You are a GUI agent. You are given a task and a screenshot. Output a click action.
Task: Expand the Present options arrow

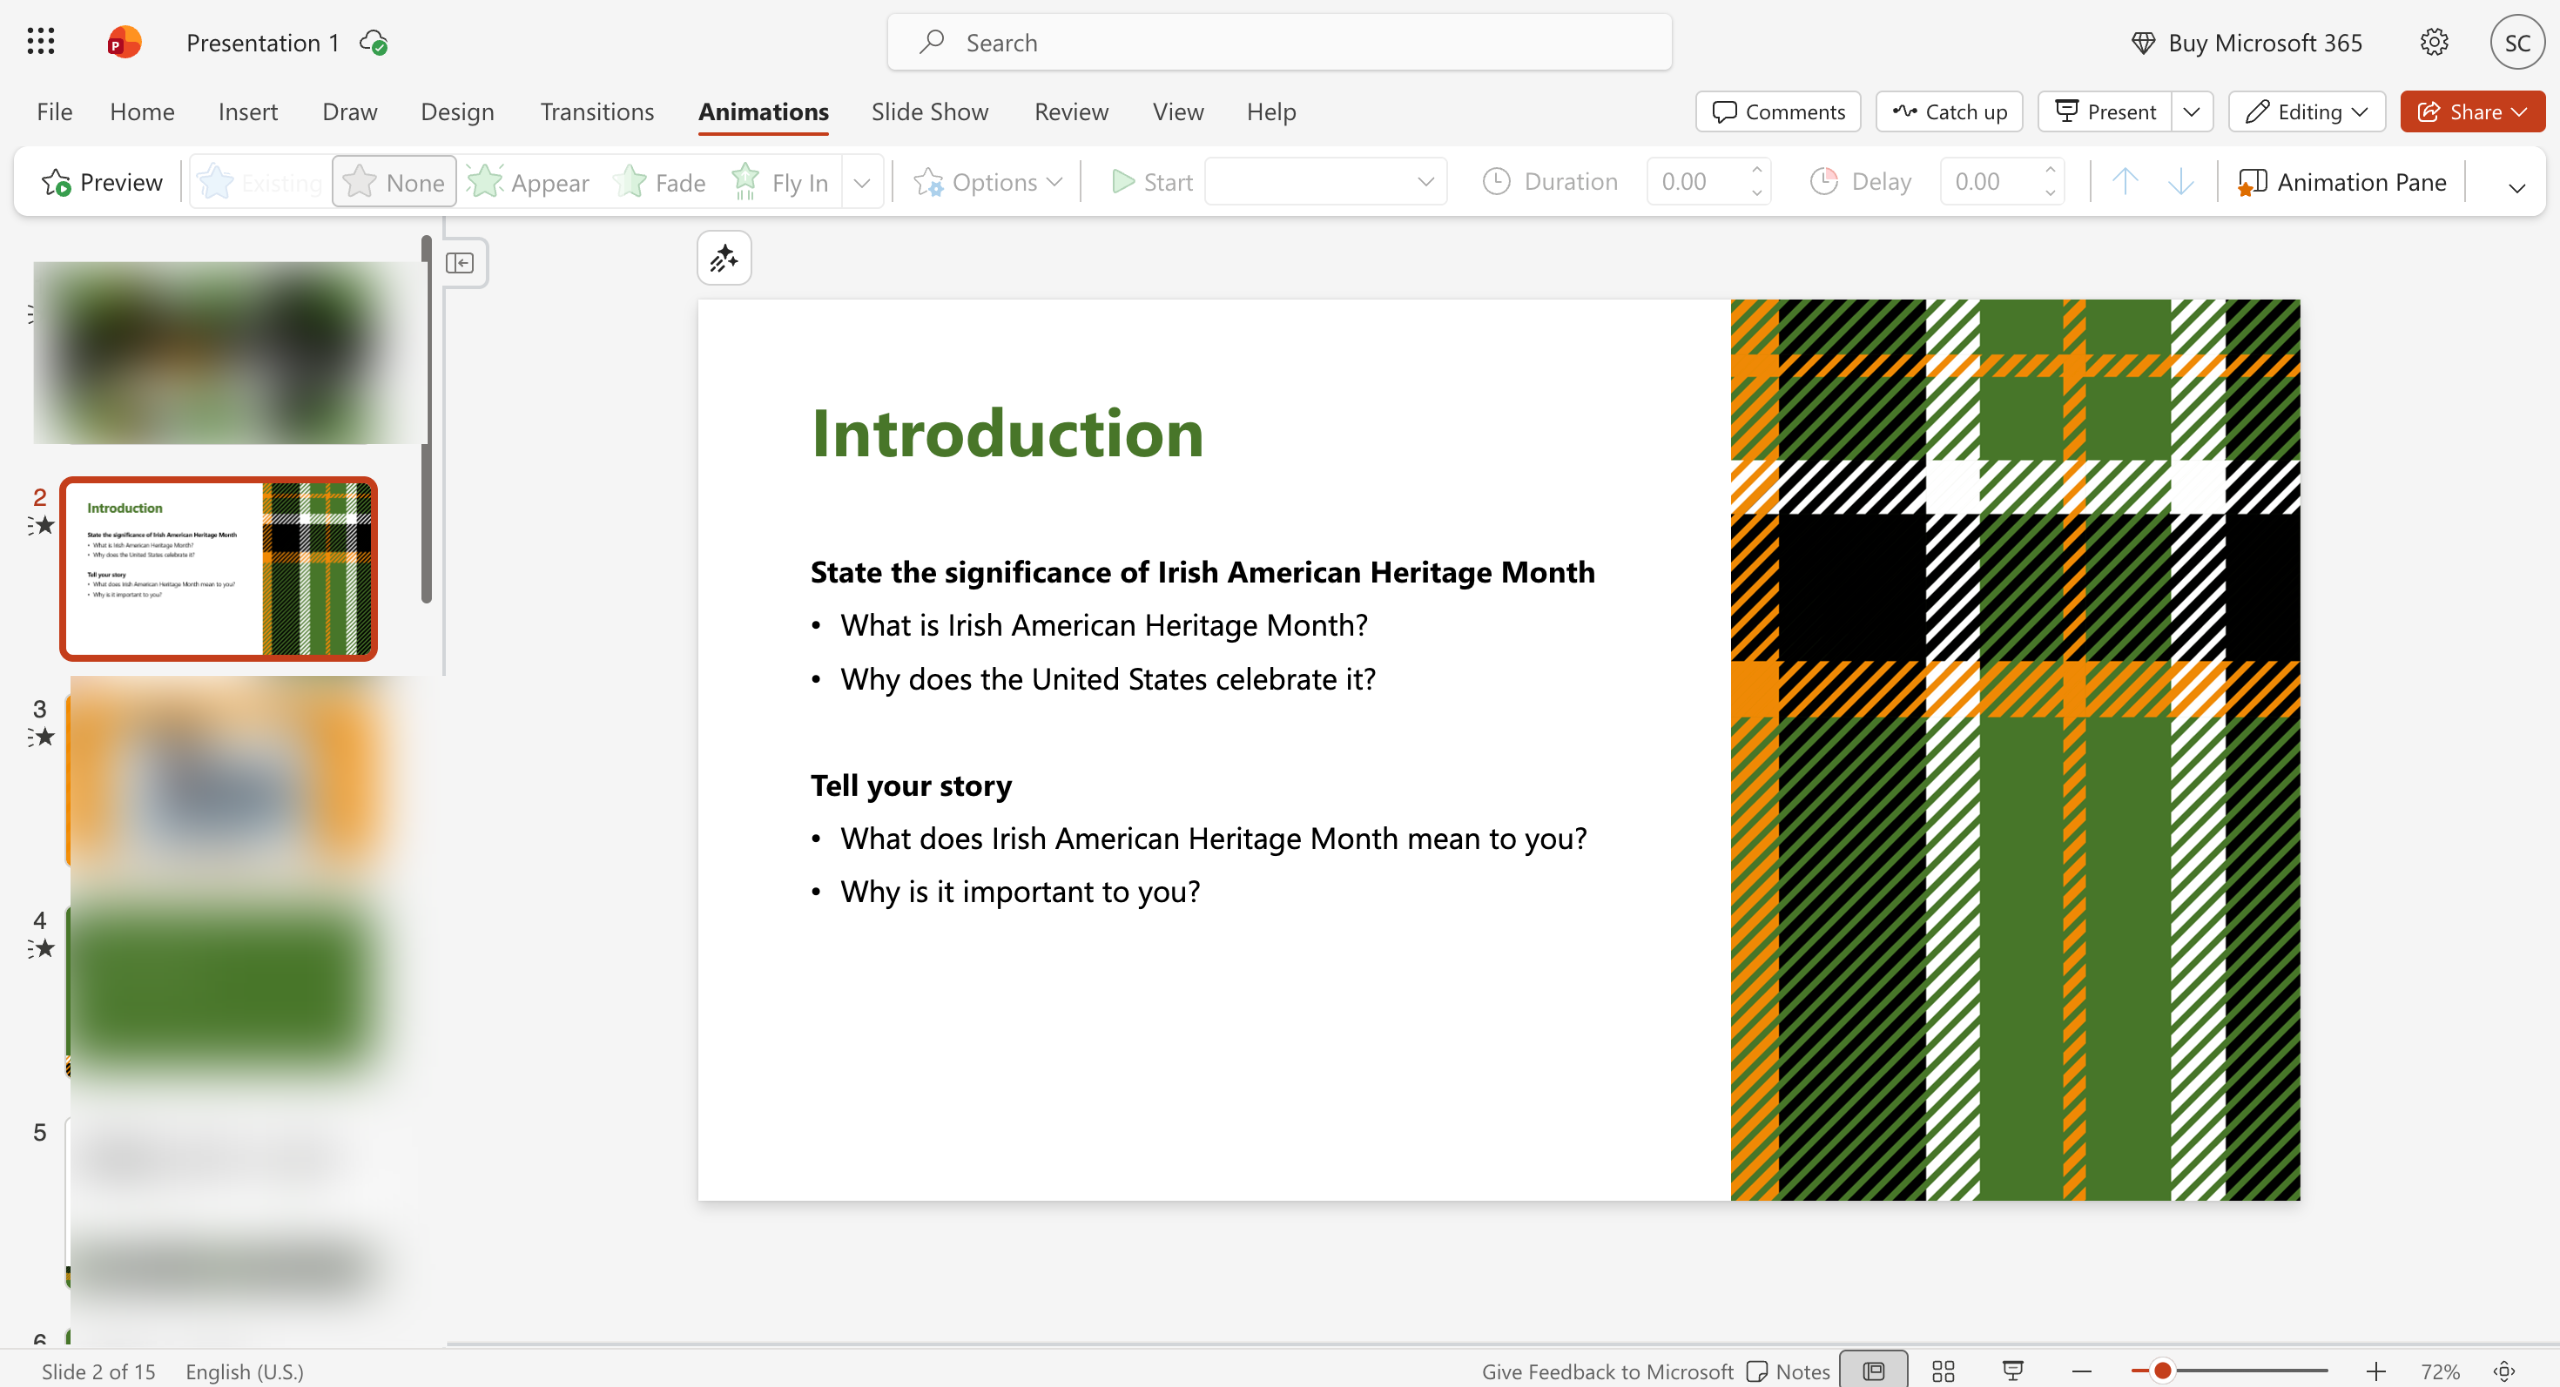(2192, 112)
